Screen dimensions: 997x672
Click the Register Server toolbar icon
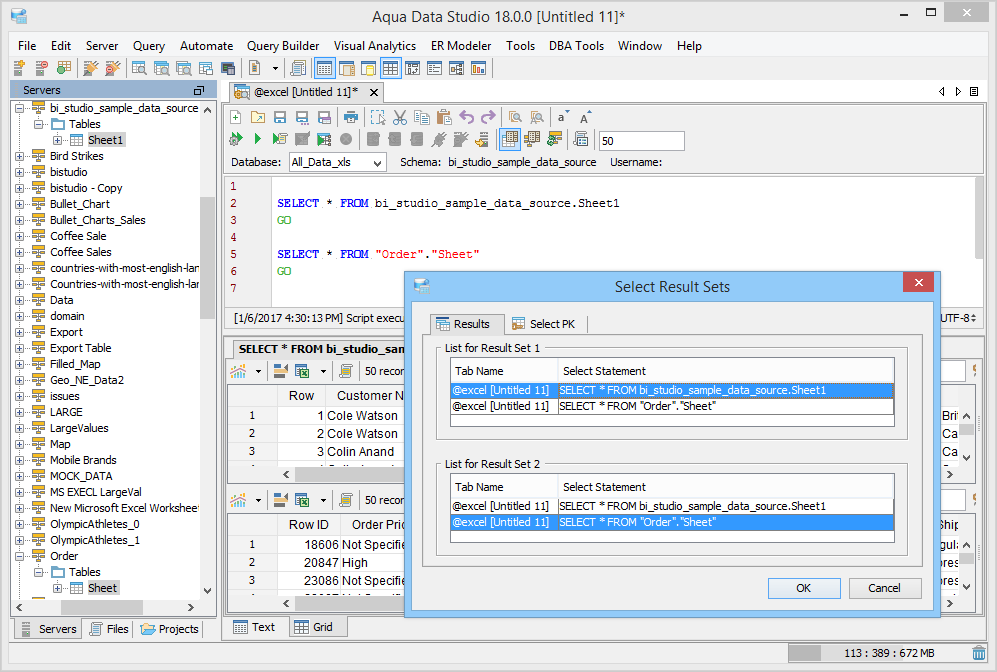[19, 68]
